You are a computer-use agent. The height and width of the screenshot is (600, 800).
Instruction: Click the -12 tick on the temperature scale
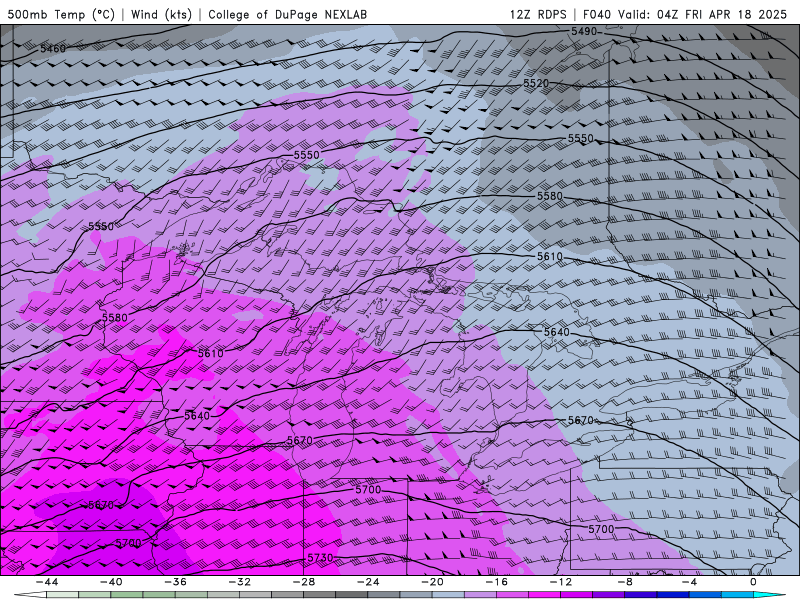[x=561, y=582]
